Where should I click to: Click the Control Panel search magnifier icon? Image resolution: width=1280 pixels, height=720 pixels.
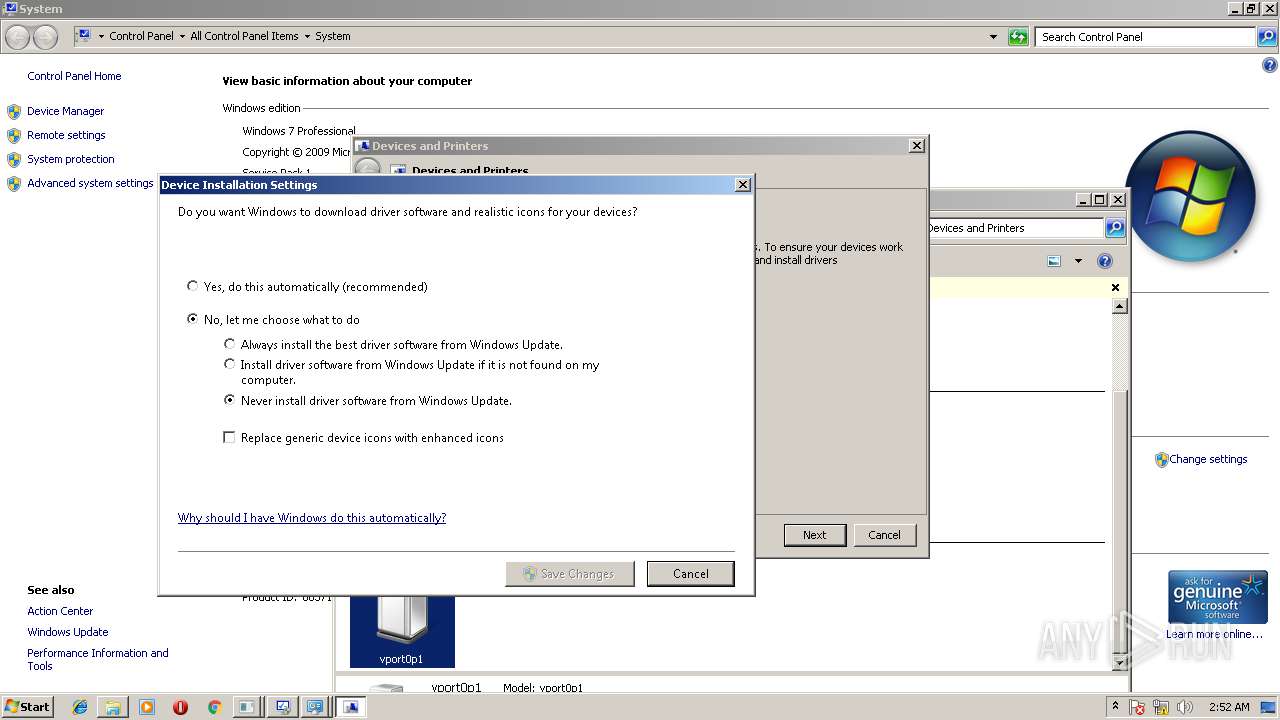coord(1267,37)
